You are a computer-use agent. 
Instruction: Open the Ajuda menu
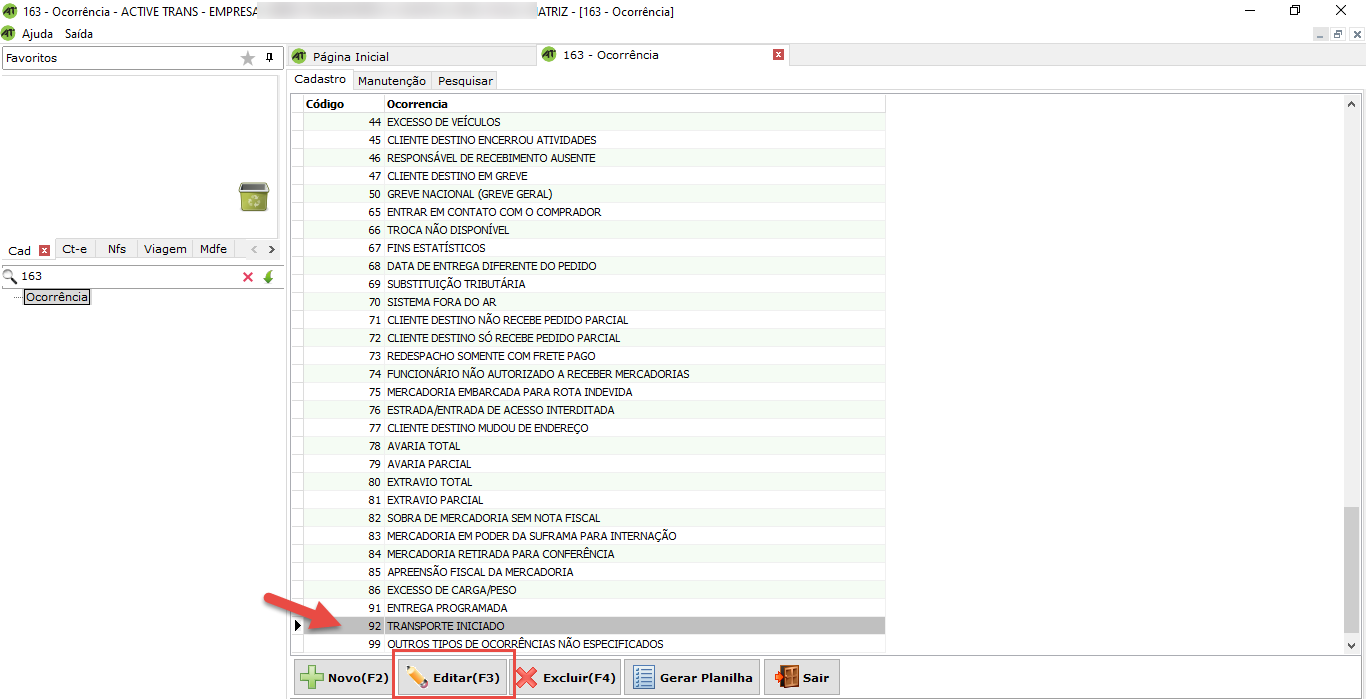37,34
